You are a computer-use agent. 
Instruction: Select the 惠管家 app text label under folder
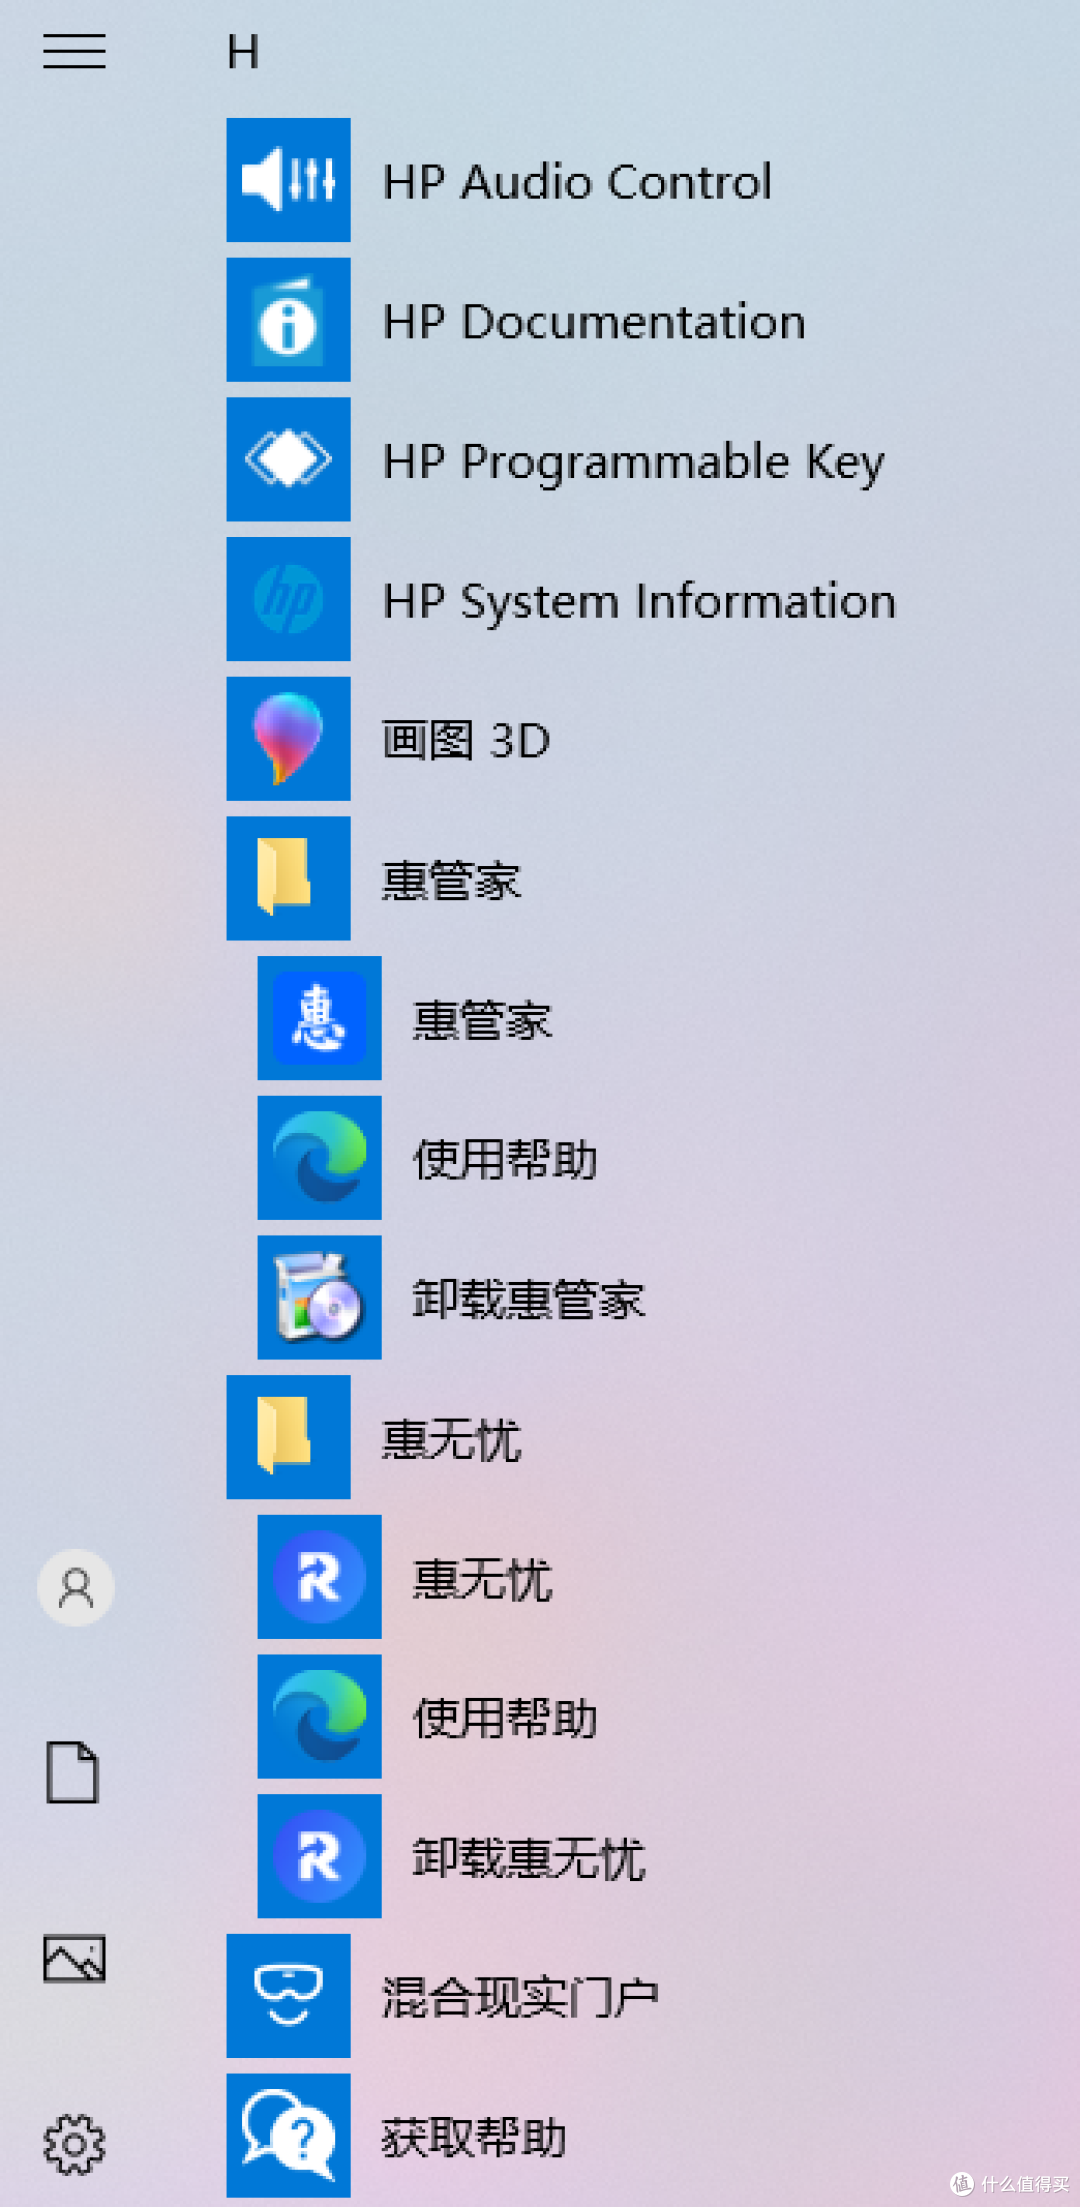483,1021
